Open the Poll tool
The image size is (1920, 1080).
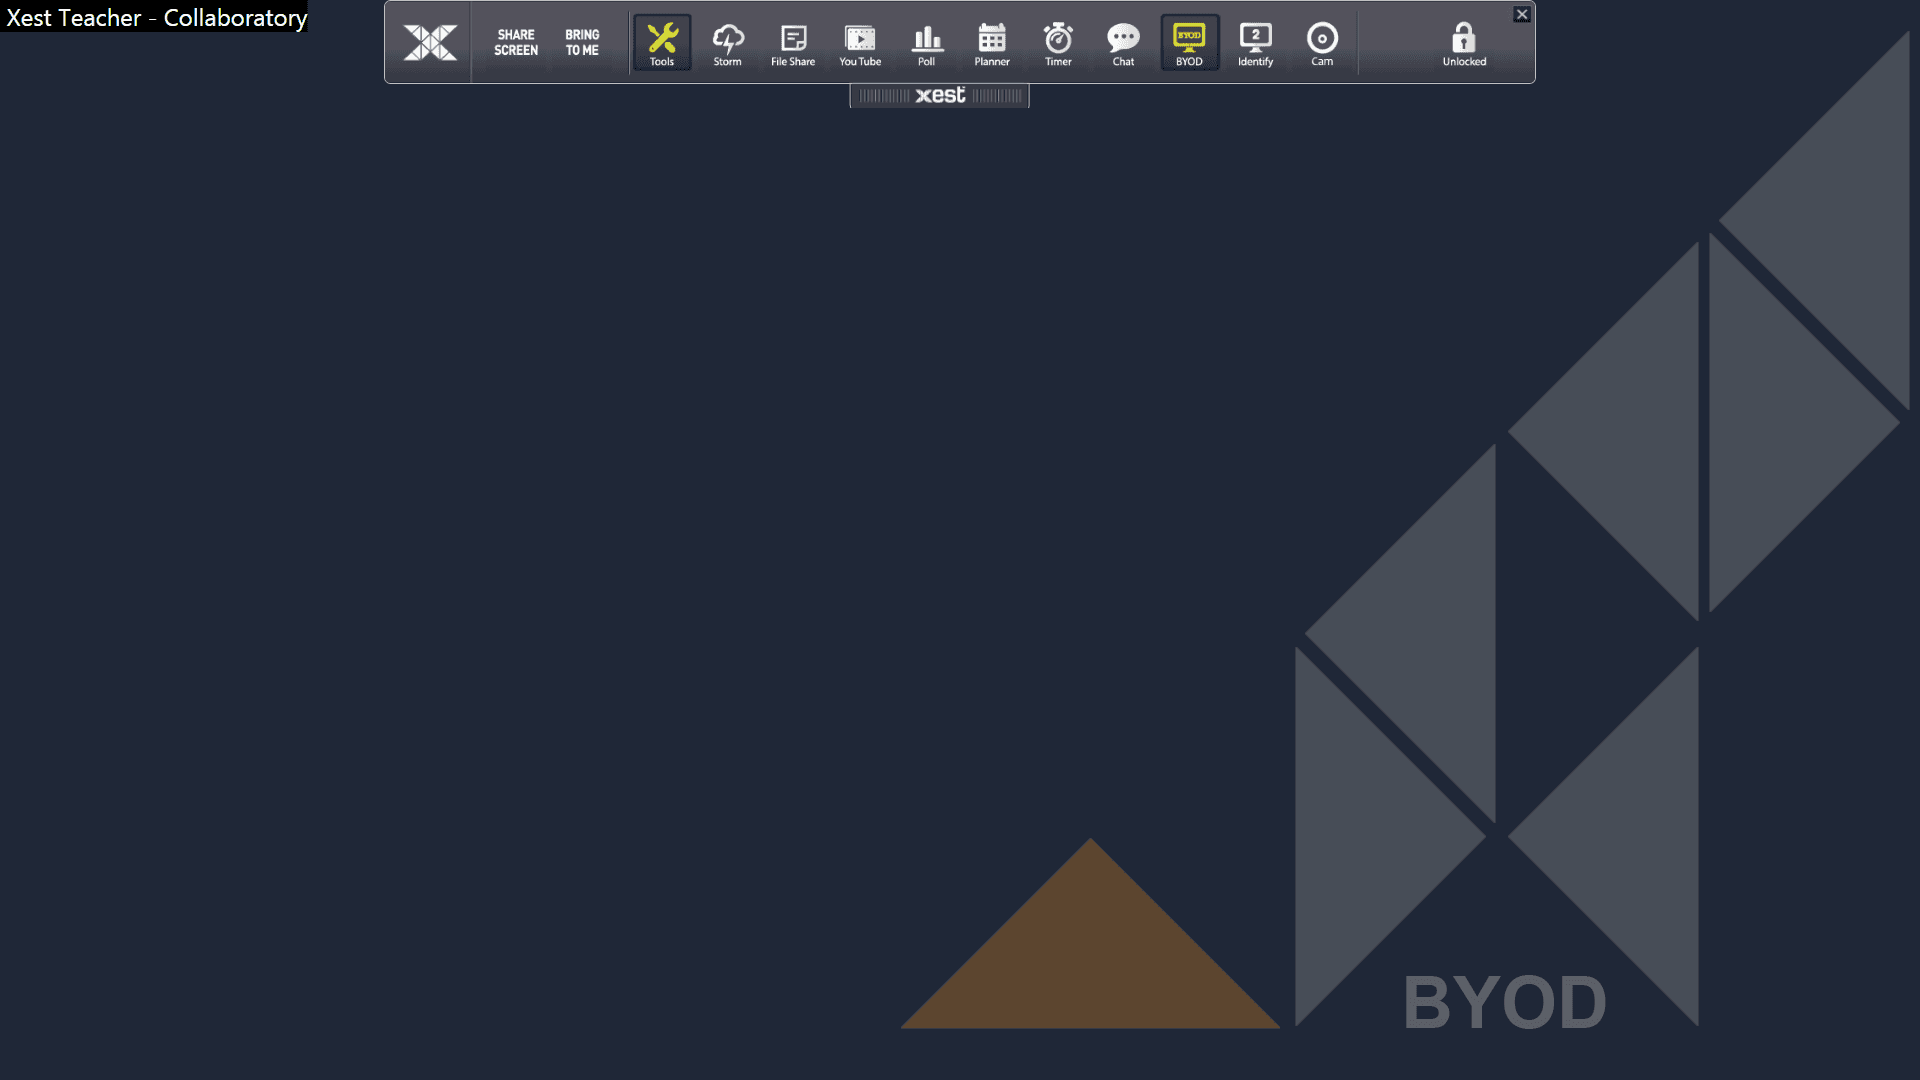926,42
